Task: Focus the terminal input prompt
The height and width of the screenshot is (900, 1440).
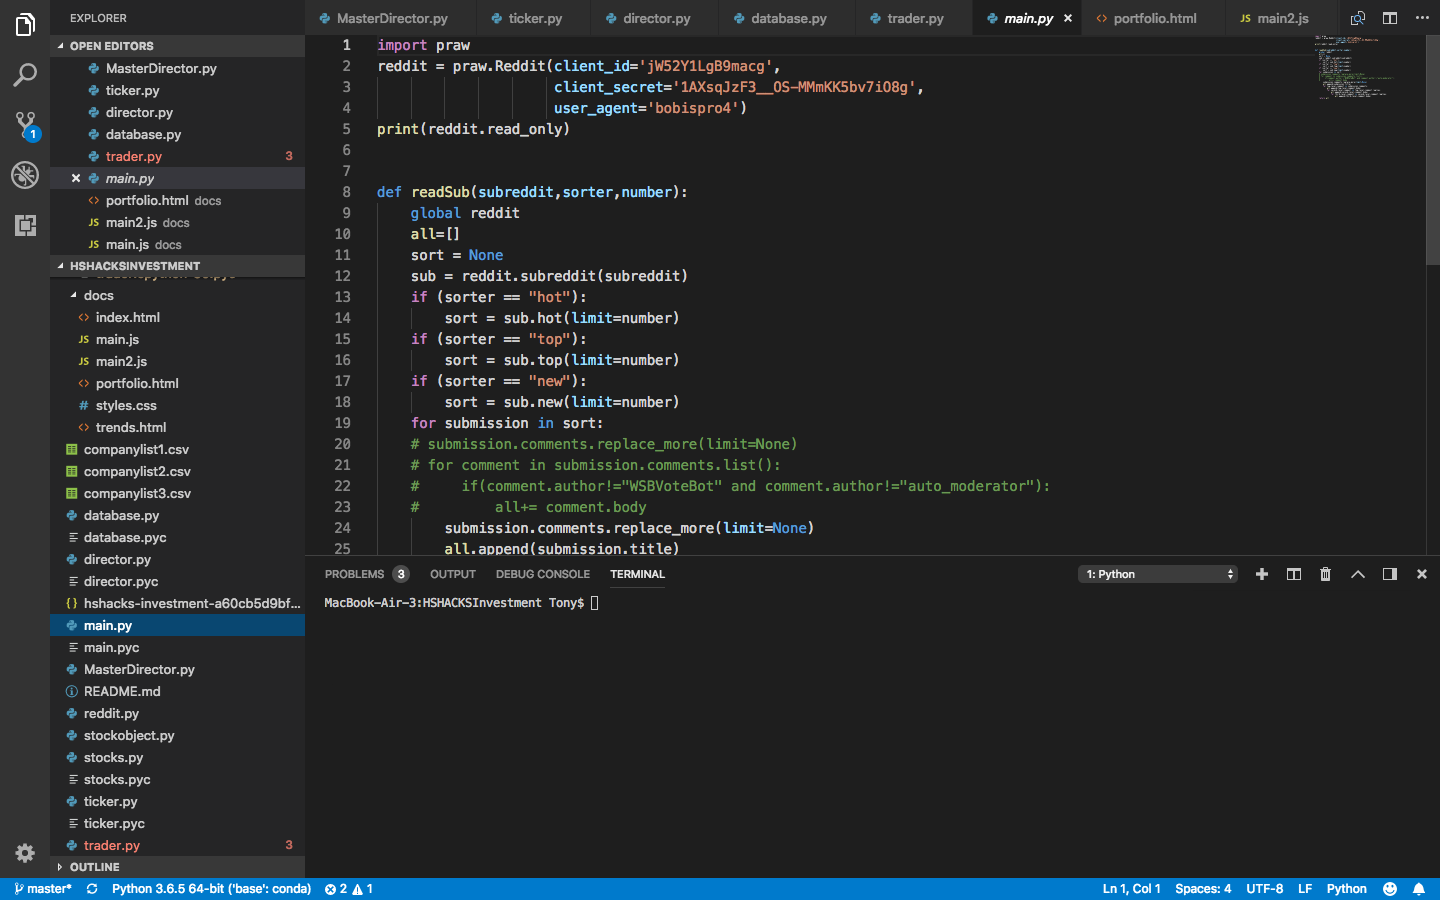Action: coord(594,603)
